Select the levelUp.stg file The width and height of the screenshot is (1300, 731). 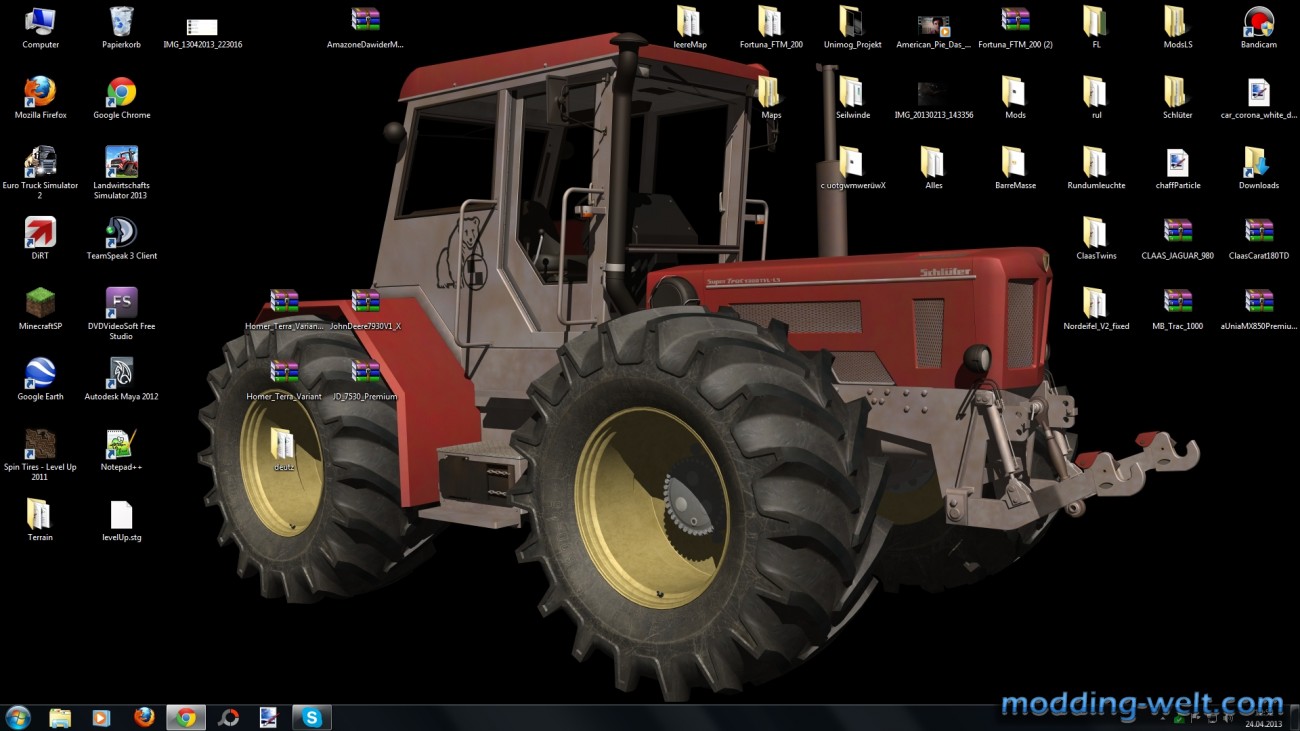tap(121, 520)
